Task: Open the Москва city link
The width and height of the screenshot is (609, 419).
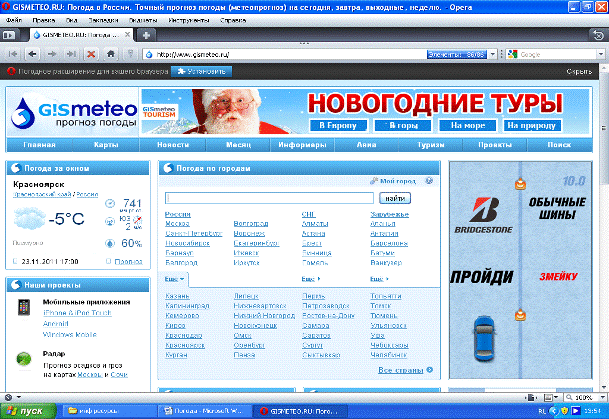Action: [x=177, y=224]
